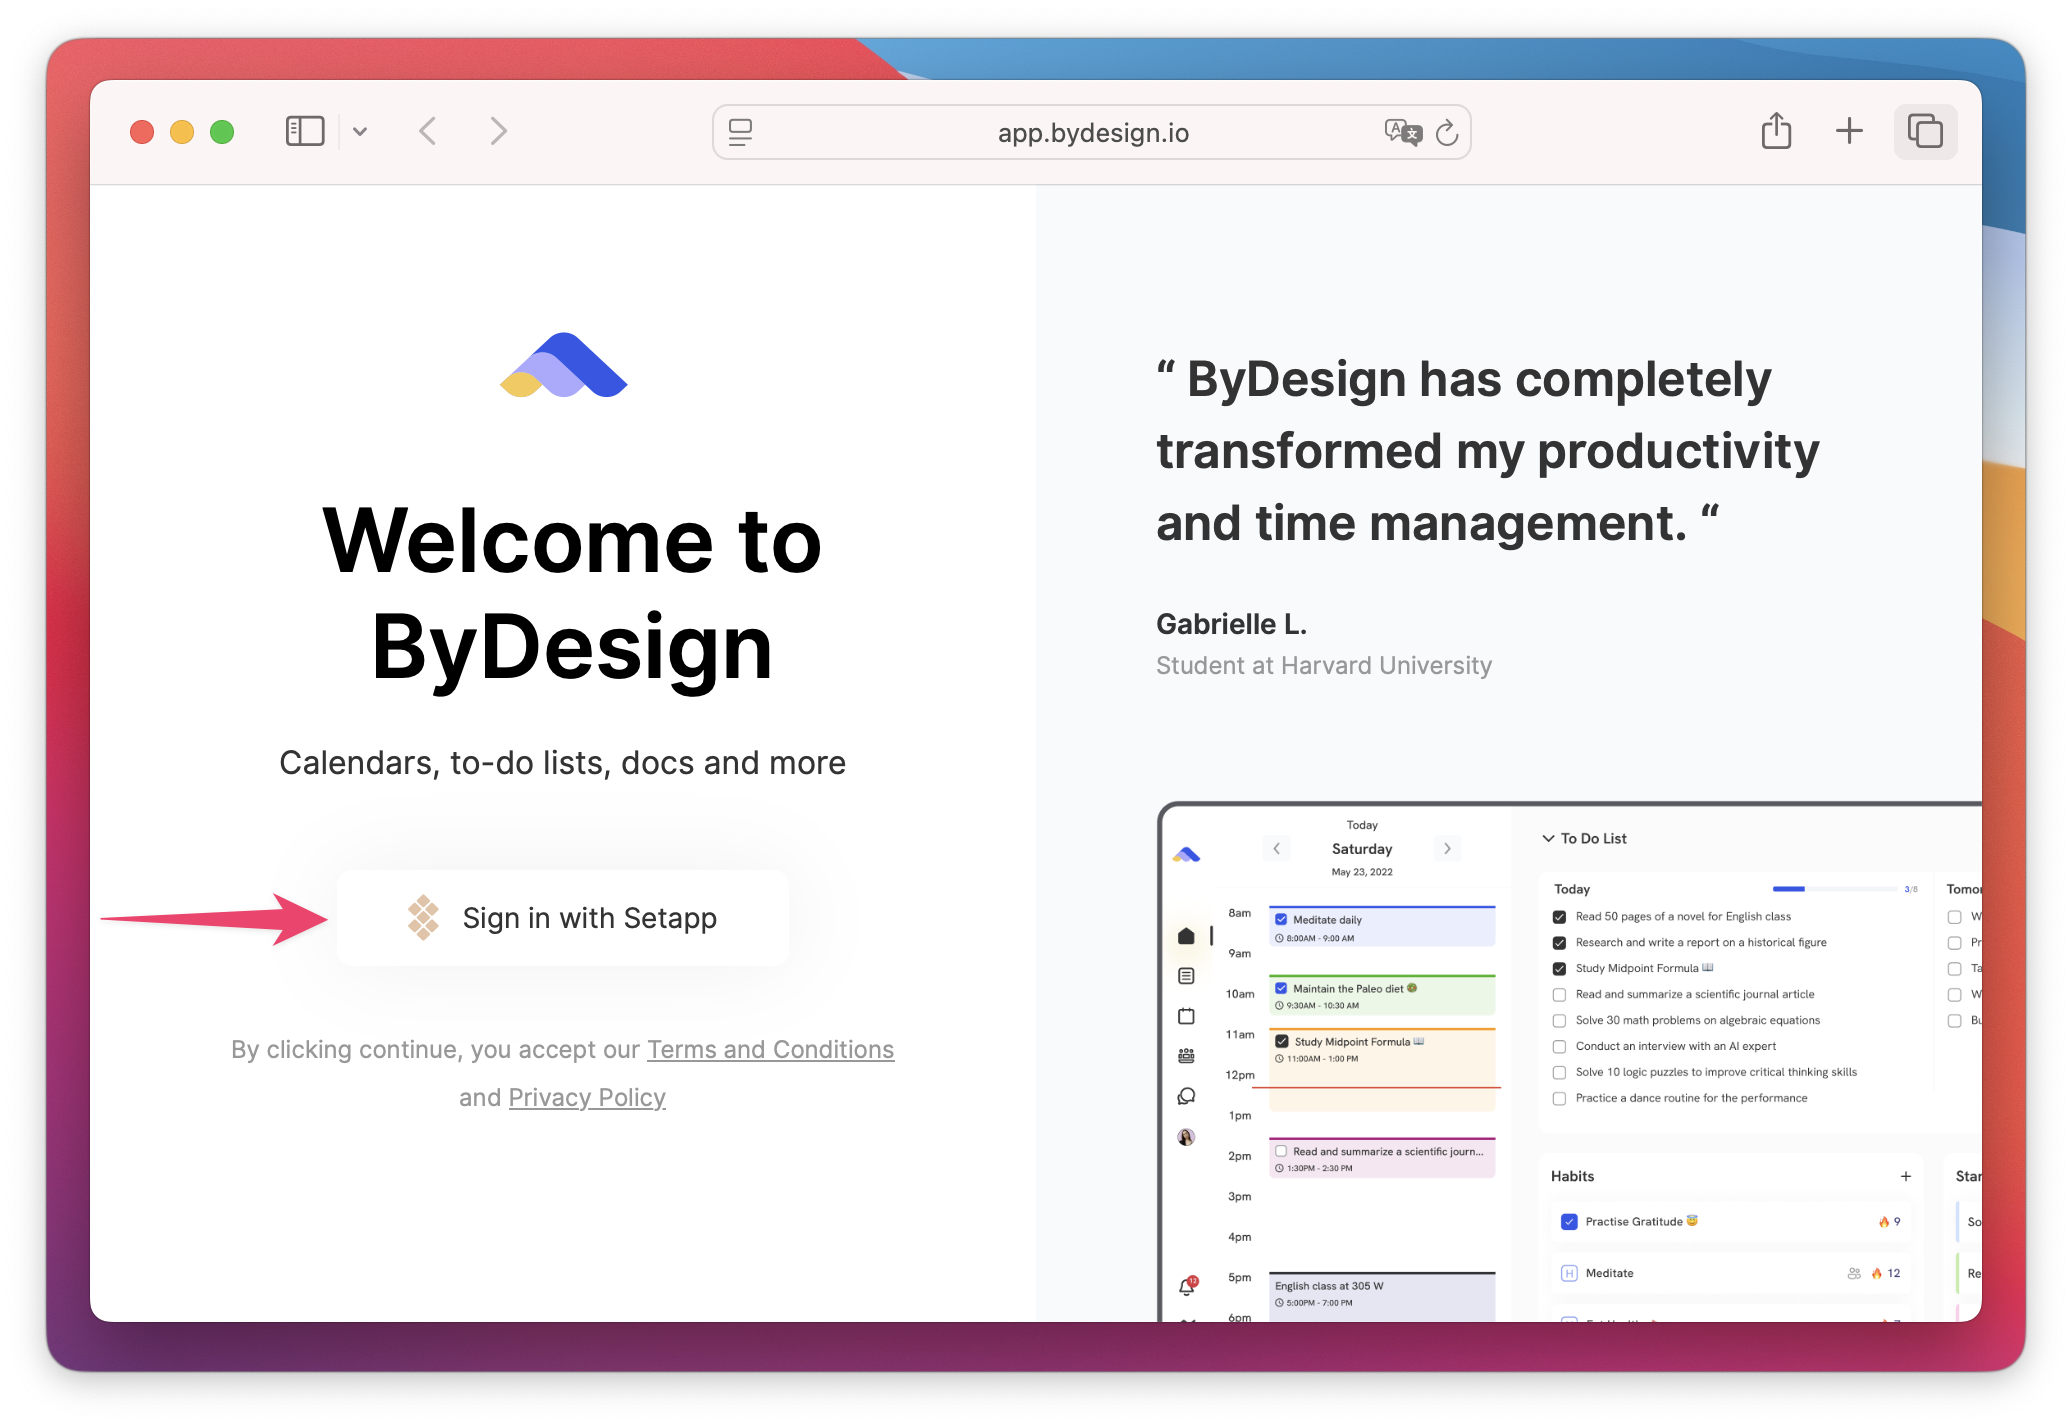
Task: Check Solve 30 math problems task
Action: click(1559, 1020)
